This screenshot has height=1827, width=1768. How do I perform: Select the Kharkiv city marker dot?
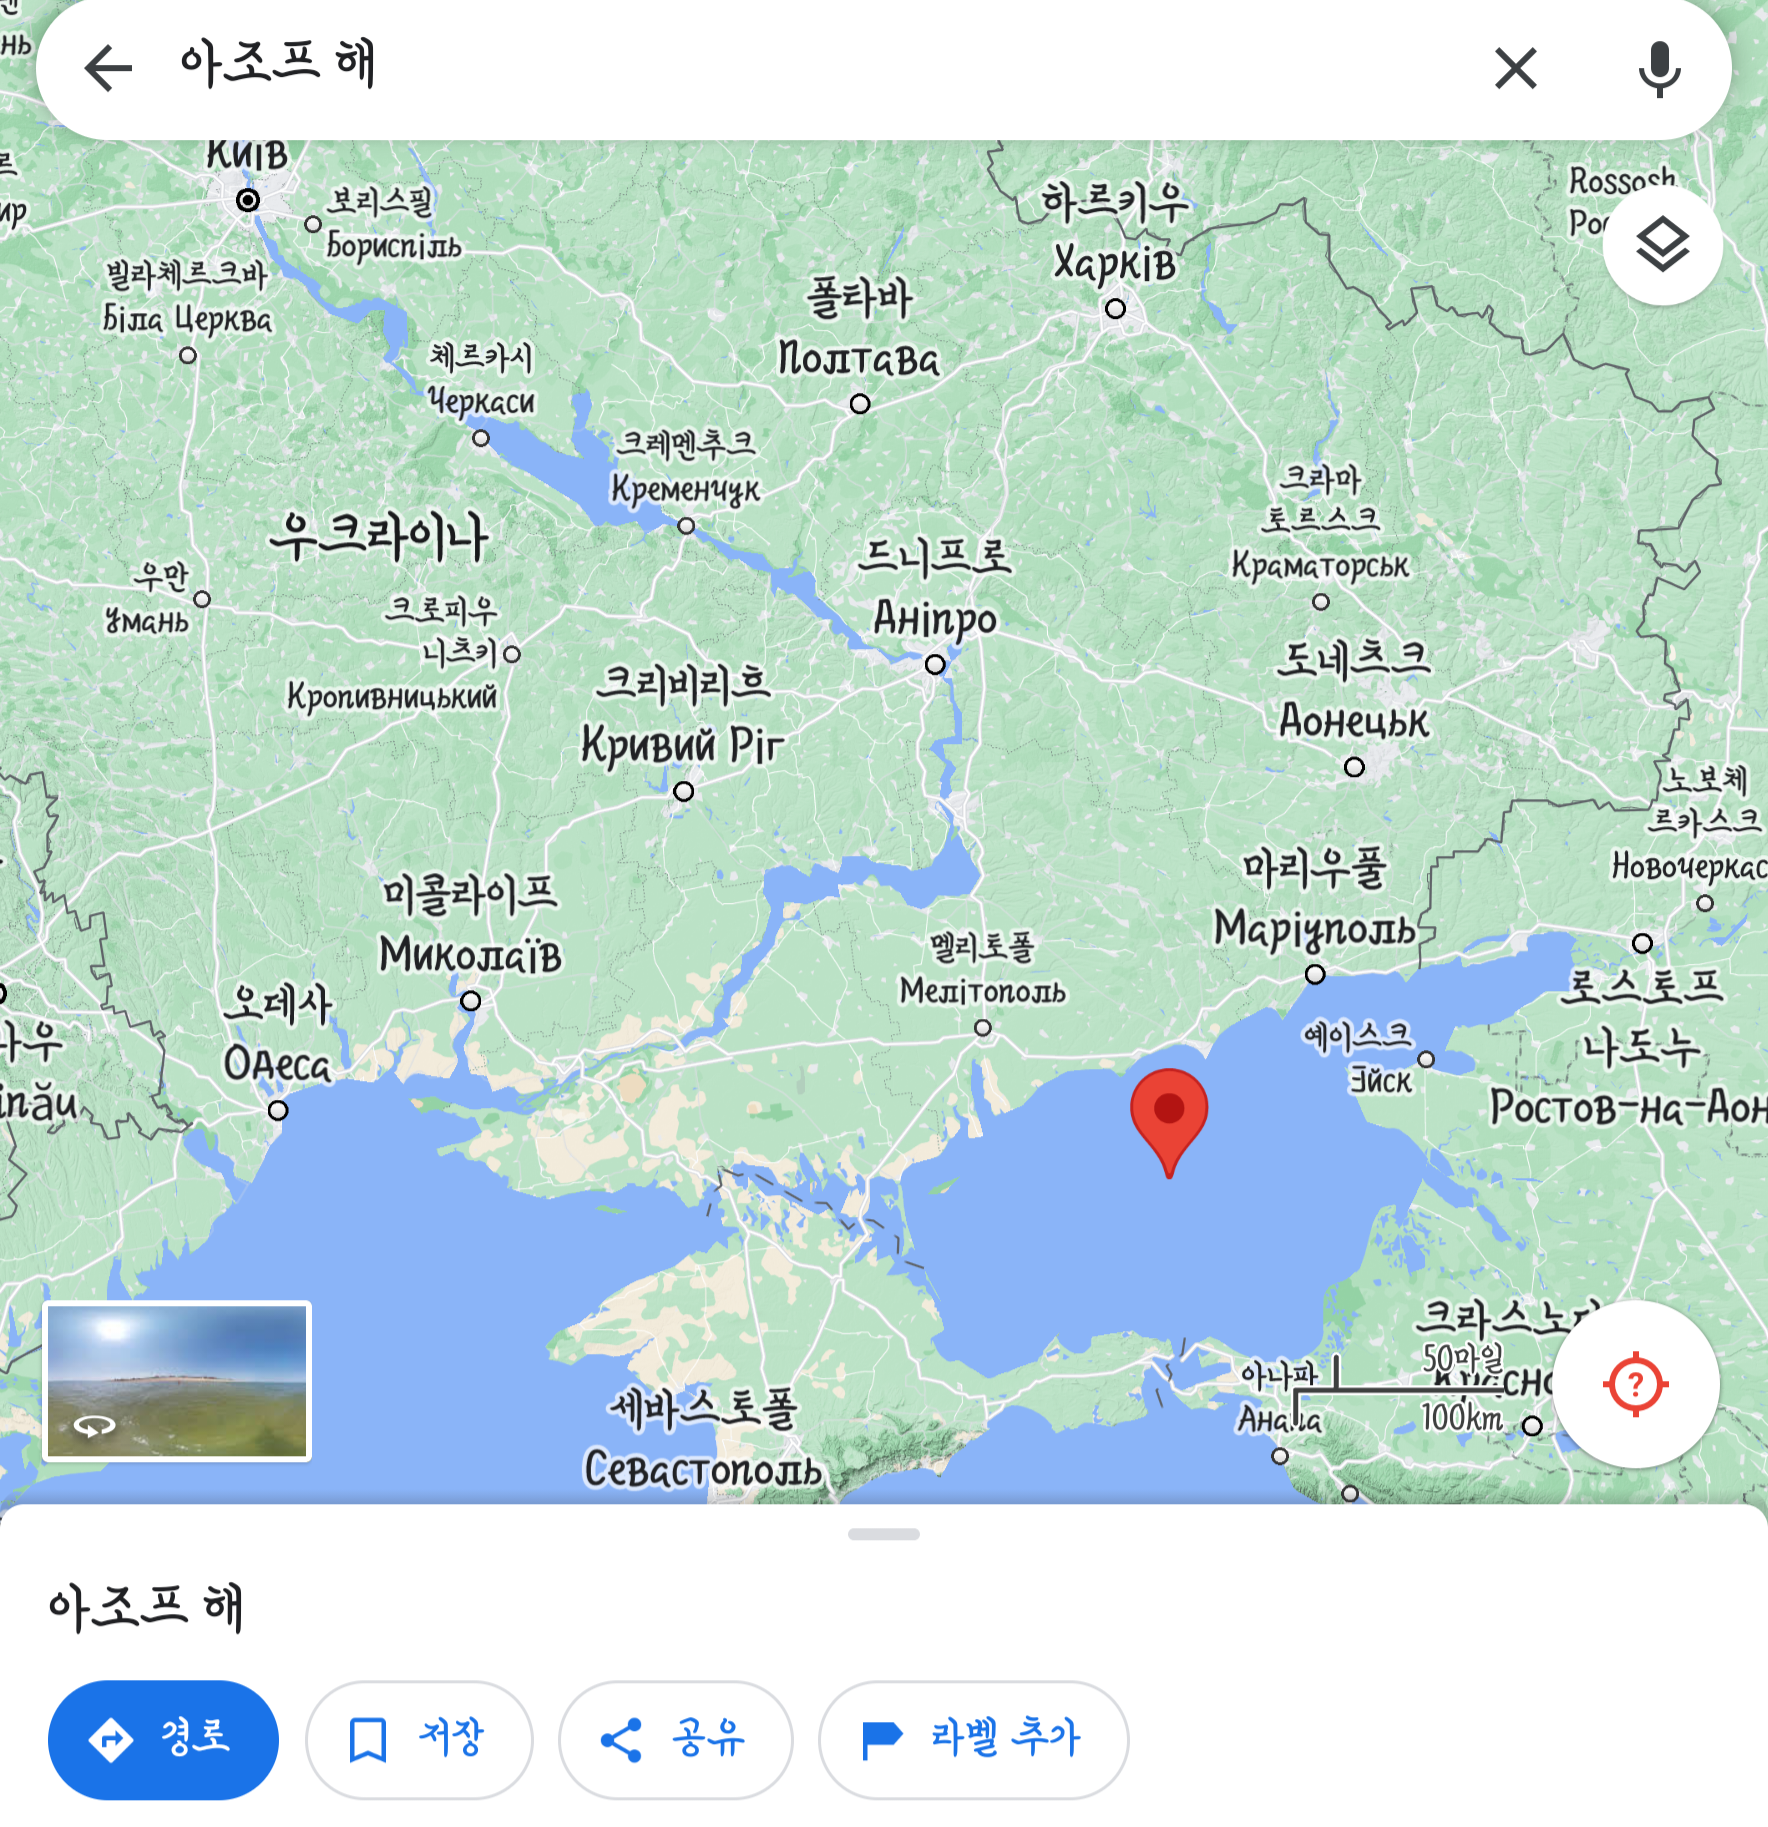(x=1116, y=309)
